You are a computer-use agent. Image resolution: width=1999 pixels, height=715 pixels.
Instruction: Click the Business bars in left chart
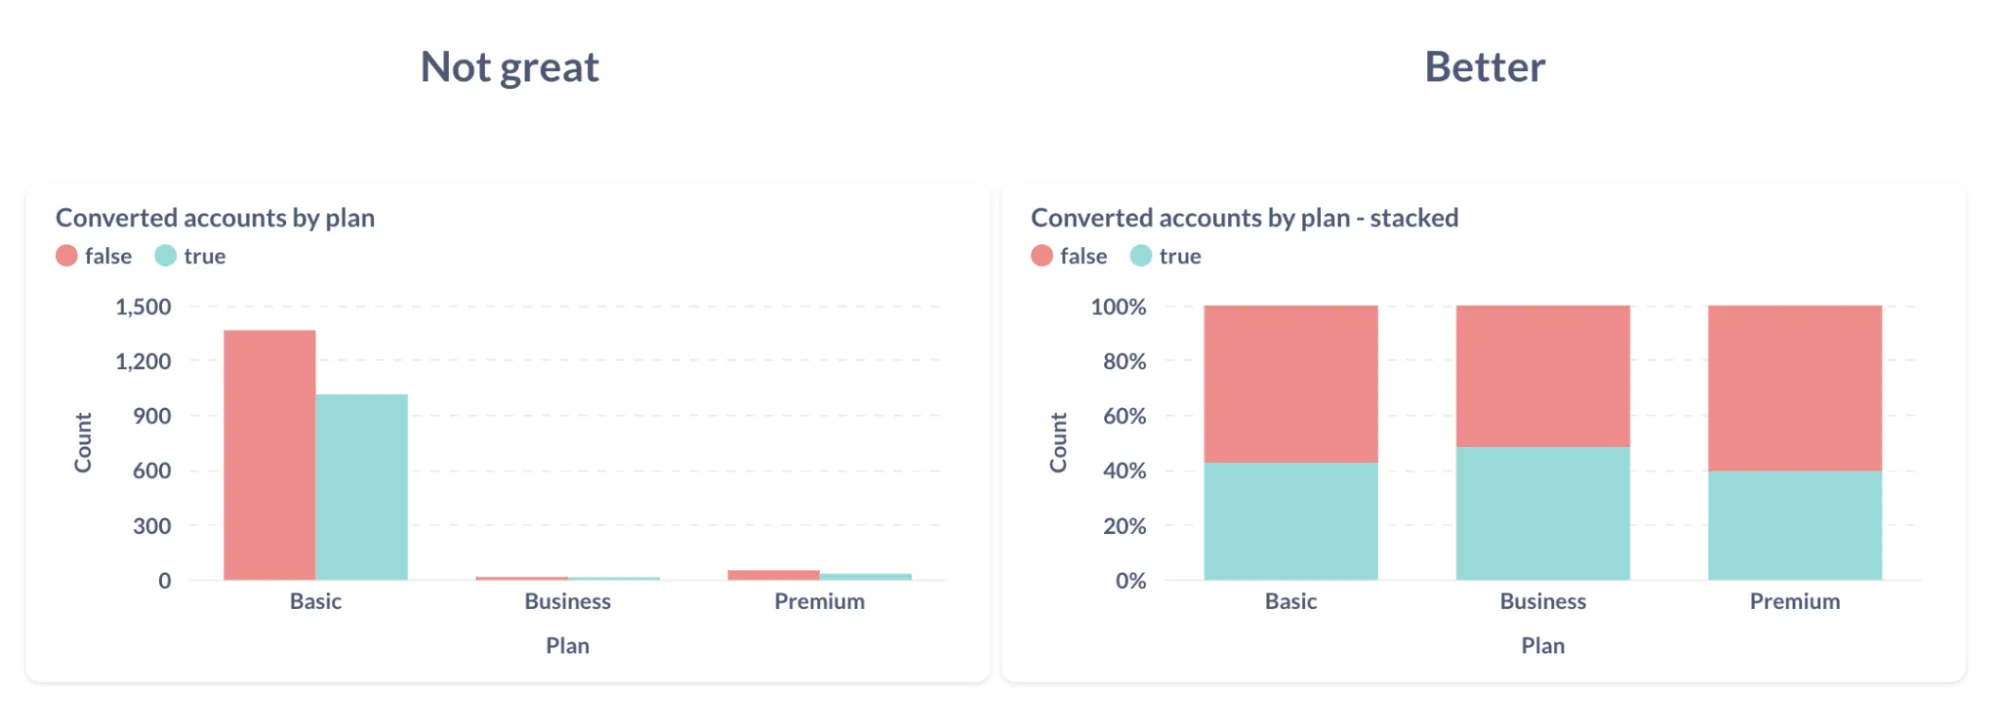pos(567,578)
